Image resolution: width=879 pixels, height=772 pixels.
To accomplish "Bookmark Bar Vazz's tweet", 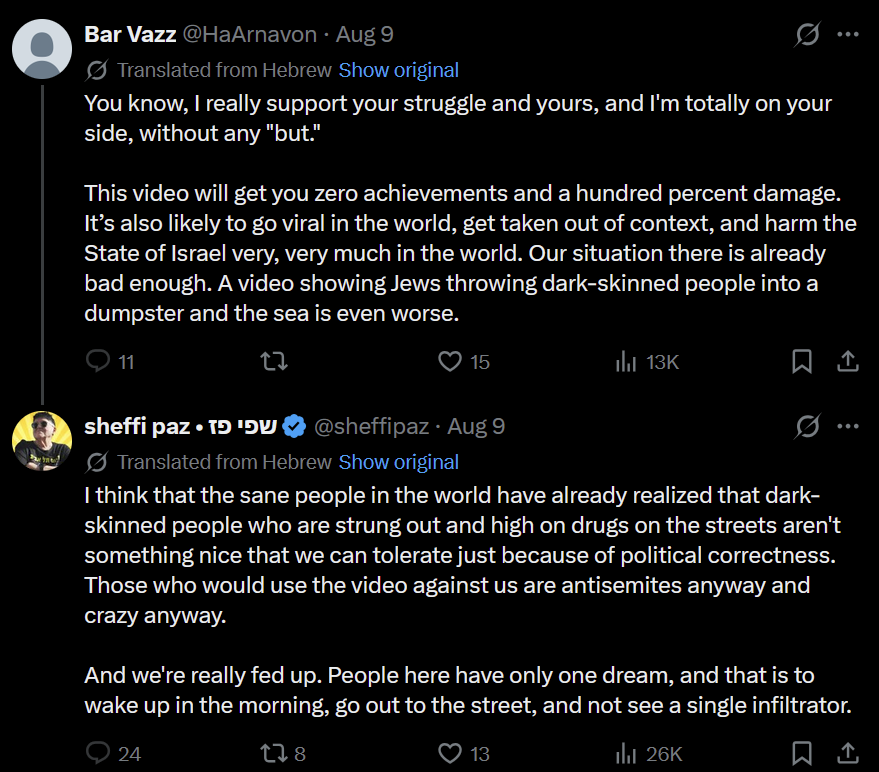I will click(x=802, y=362).
